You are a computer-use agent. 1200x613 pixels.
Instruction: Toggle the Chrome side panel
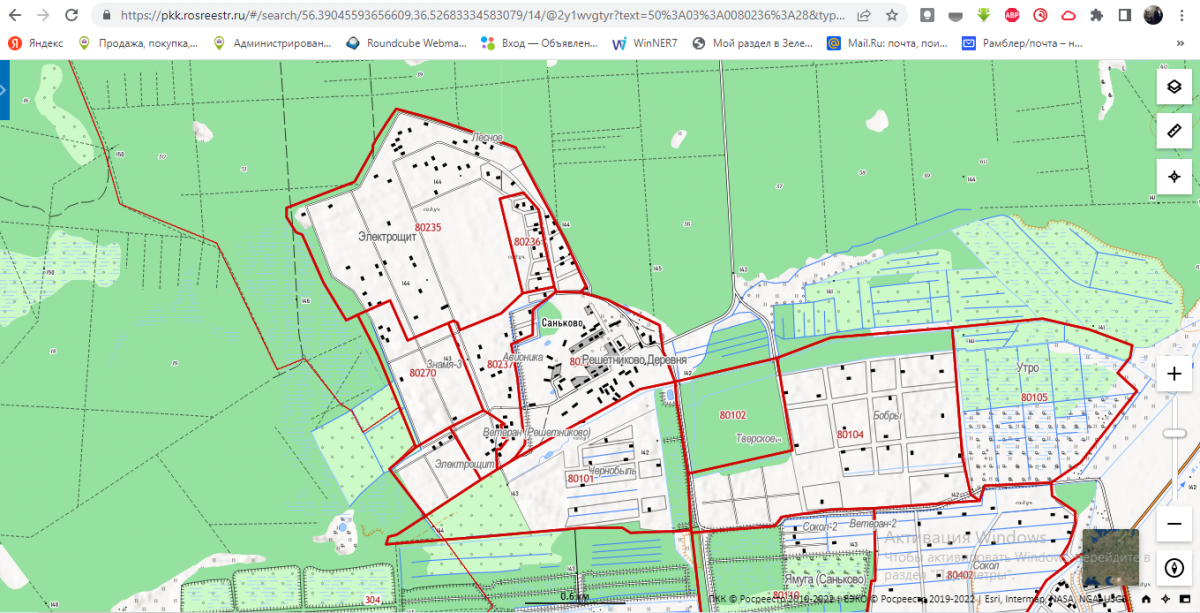click(x=1124, y=15)
